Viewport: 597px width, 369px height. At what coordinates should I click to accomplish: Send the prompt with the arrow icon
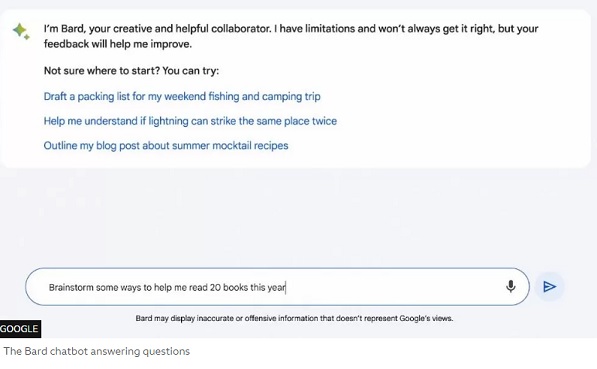(549, 286)
